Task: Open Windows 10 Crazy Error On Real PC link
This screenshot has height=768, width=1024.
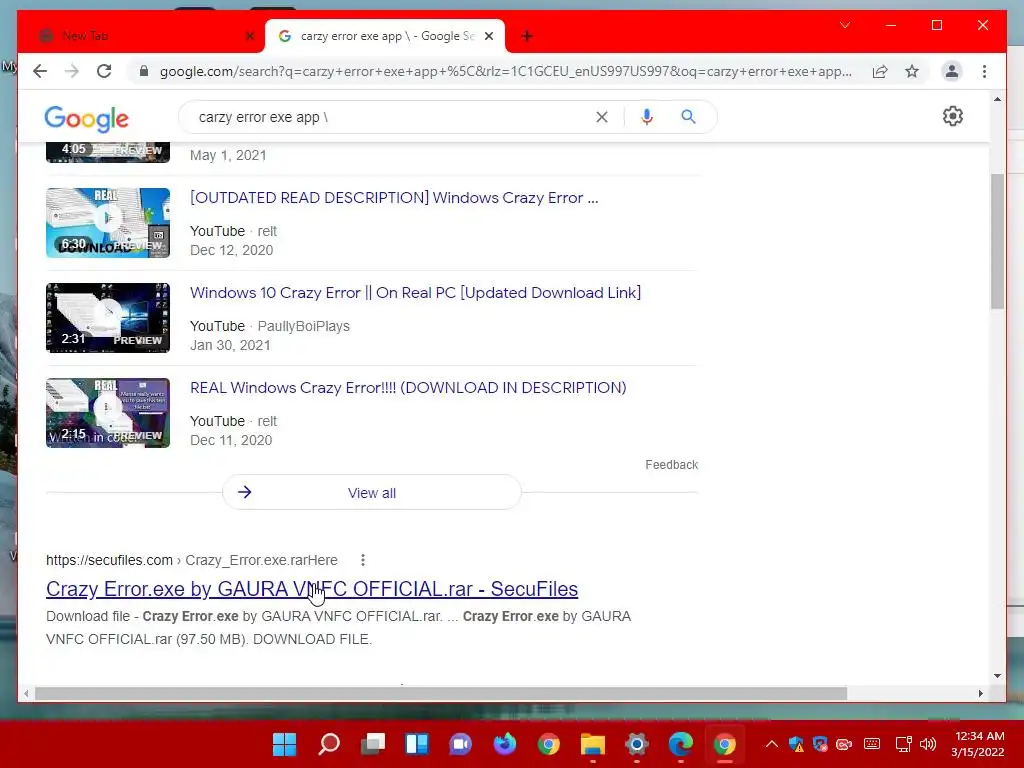Action: (x=415, y=293)
